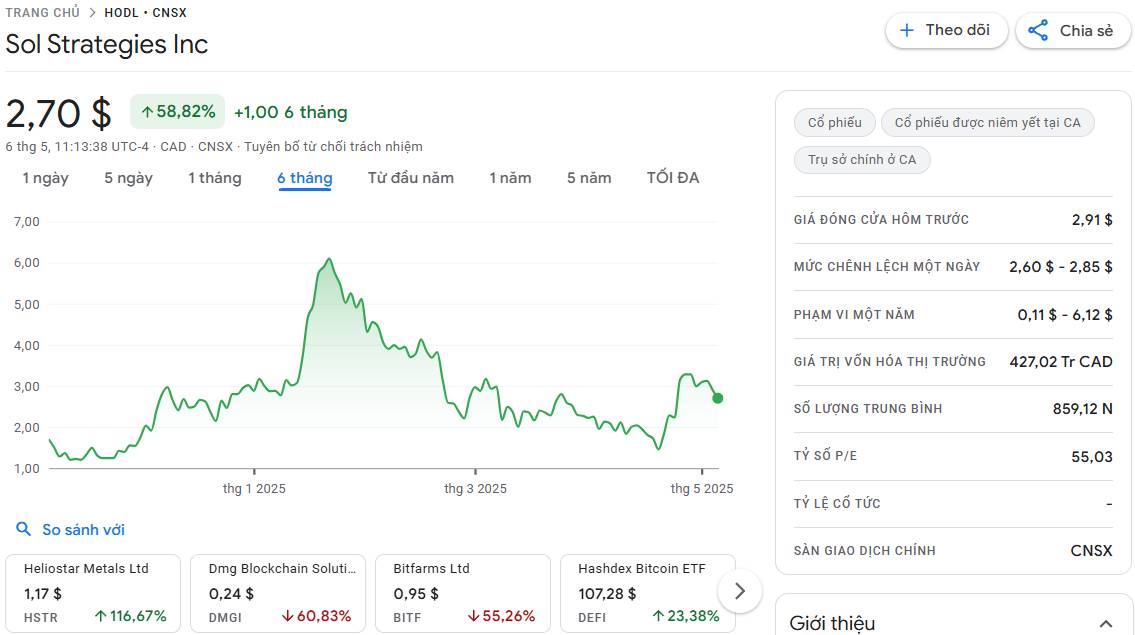
Task: Click the Trụ sở chính ở CA chip
Action: point(862,159)
